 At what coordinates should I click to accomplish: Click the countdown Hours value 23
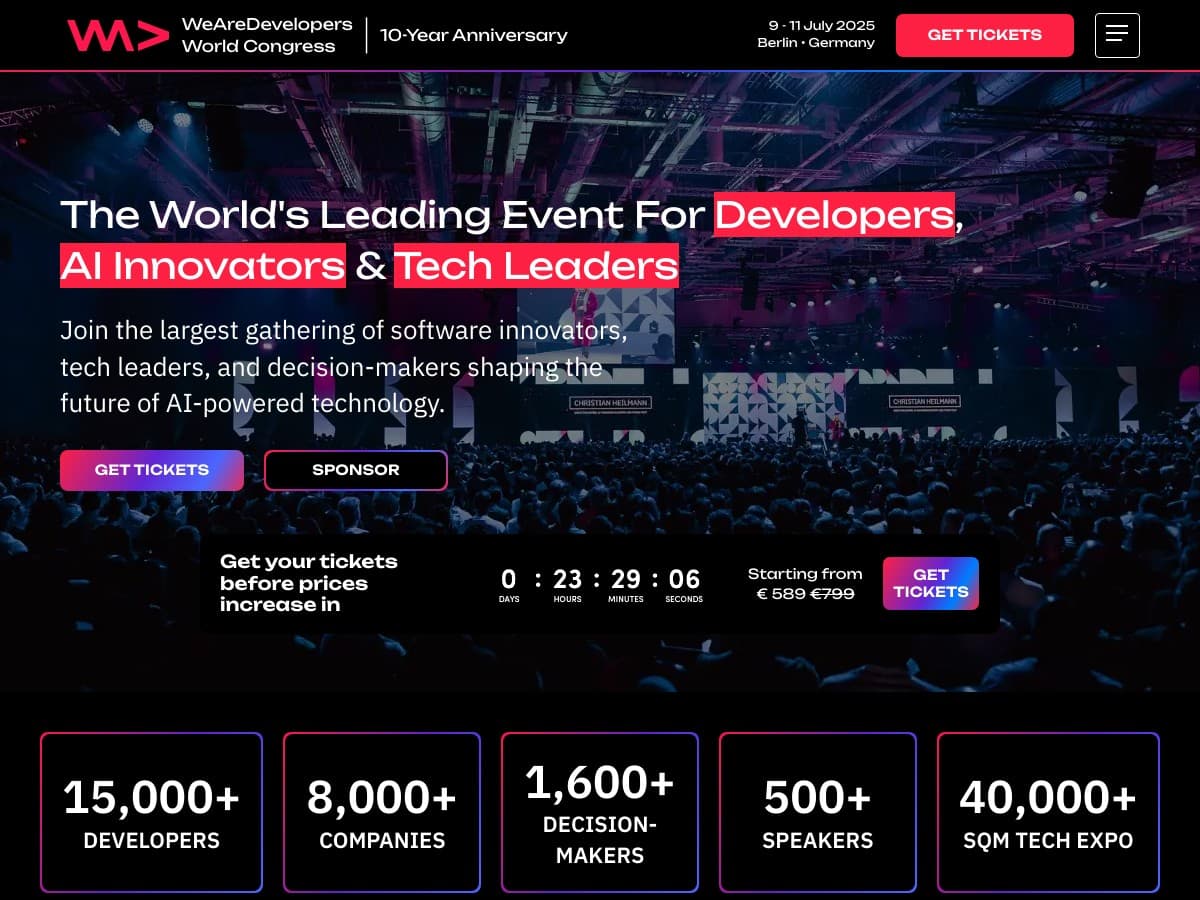click(567, 579)
